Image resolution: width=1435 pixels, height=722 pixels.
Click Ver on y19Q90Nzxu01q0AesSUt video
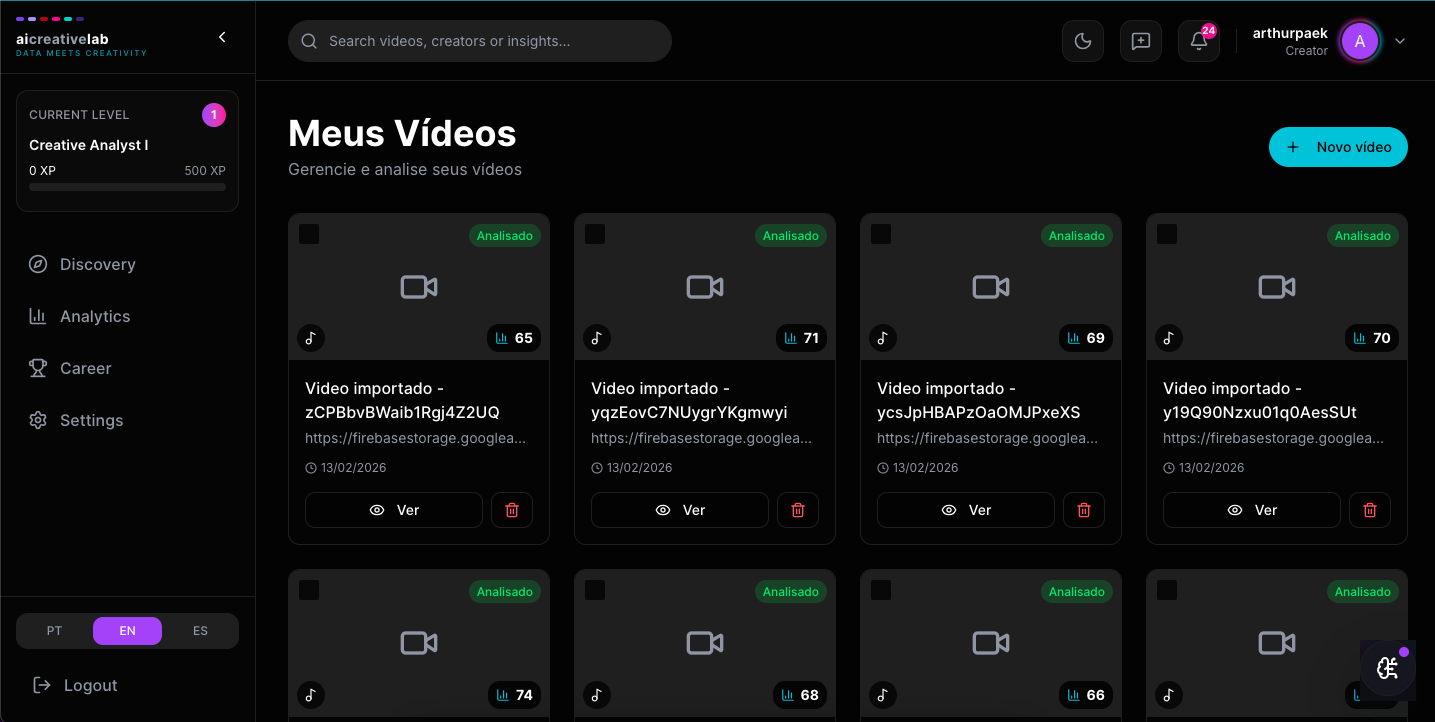(1252, 510)
